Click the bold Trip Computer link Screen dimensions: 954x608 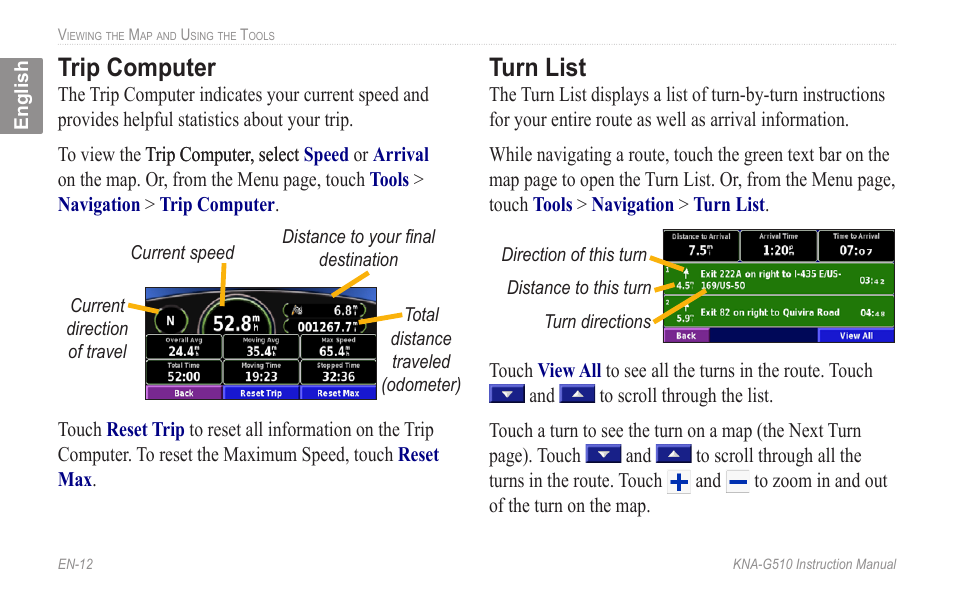point(217,204)
